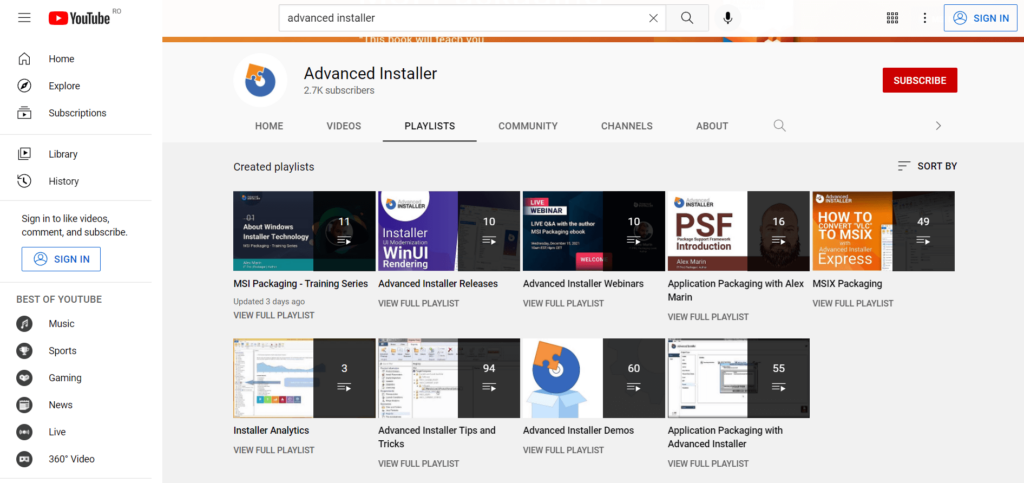Viewport: 1024px width, 483px height.
Task: View full playlist for Advanced Installer Releases
Action: click(x=419, y=304)
